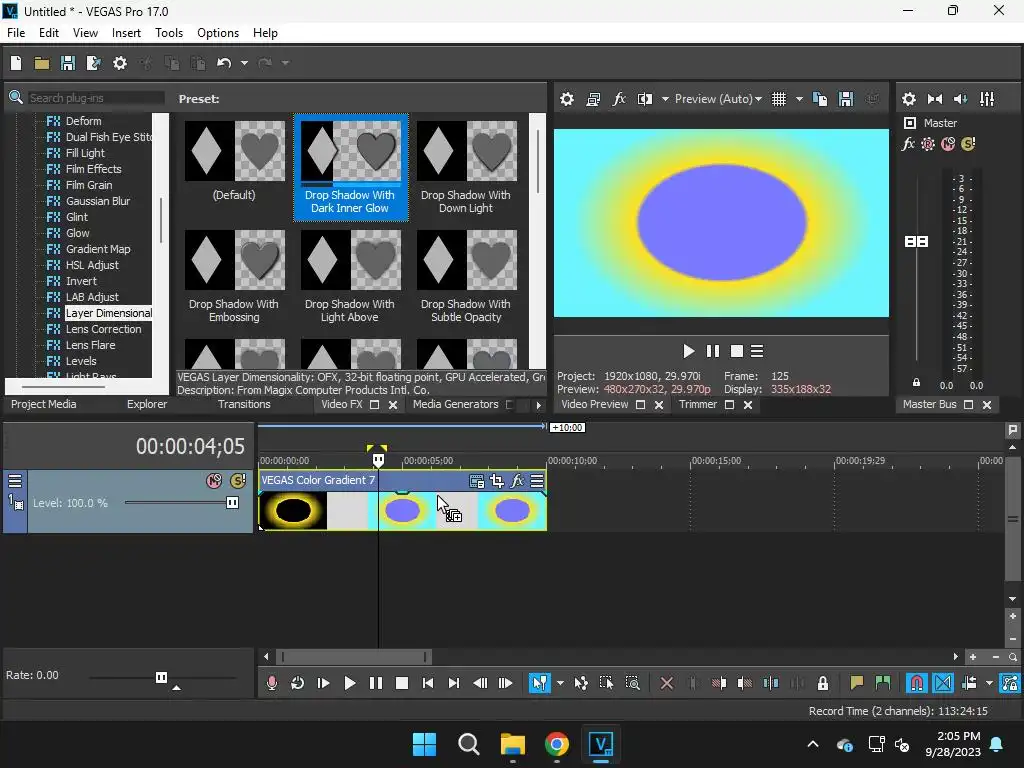This screenshot has height=768, width=1024.
Task: Stop the video preview
Action: pyautogui.click(x=737, y=351)
